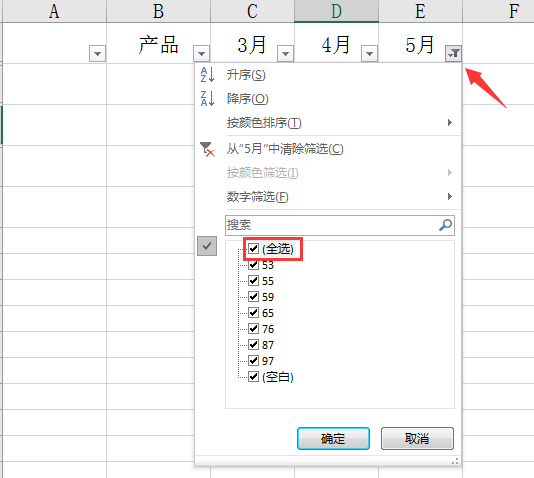Click the 确定 button
Screen dimensions: 534x478
pos(333,439)
